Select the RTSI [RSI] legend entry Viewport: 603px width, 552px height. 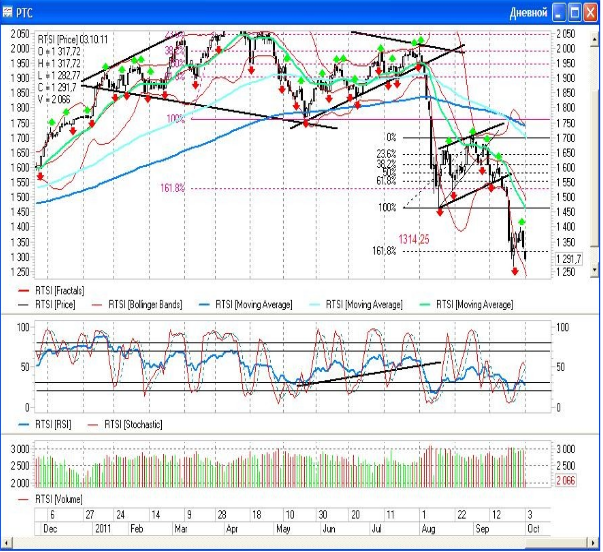(45, 424)
